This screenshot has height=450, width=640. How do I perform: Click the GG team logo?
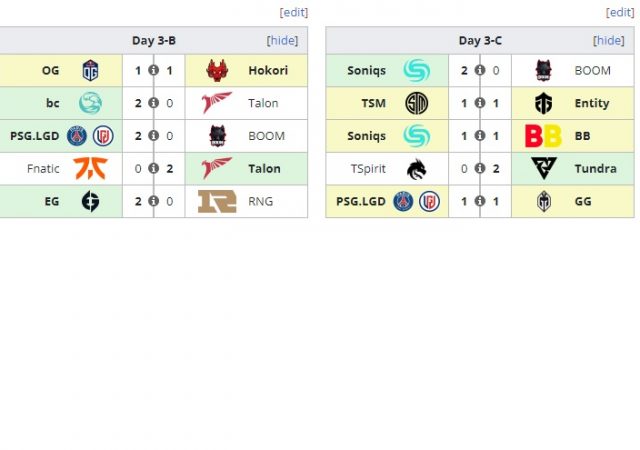click(x=543, y=201)
